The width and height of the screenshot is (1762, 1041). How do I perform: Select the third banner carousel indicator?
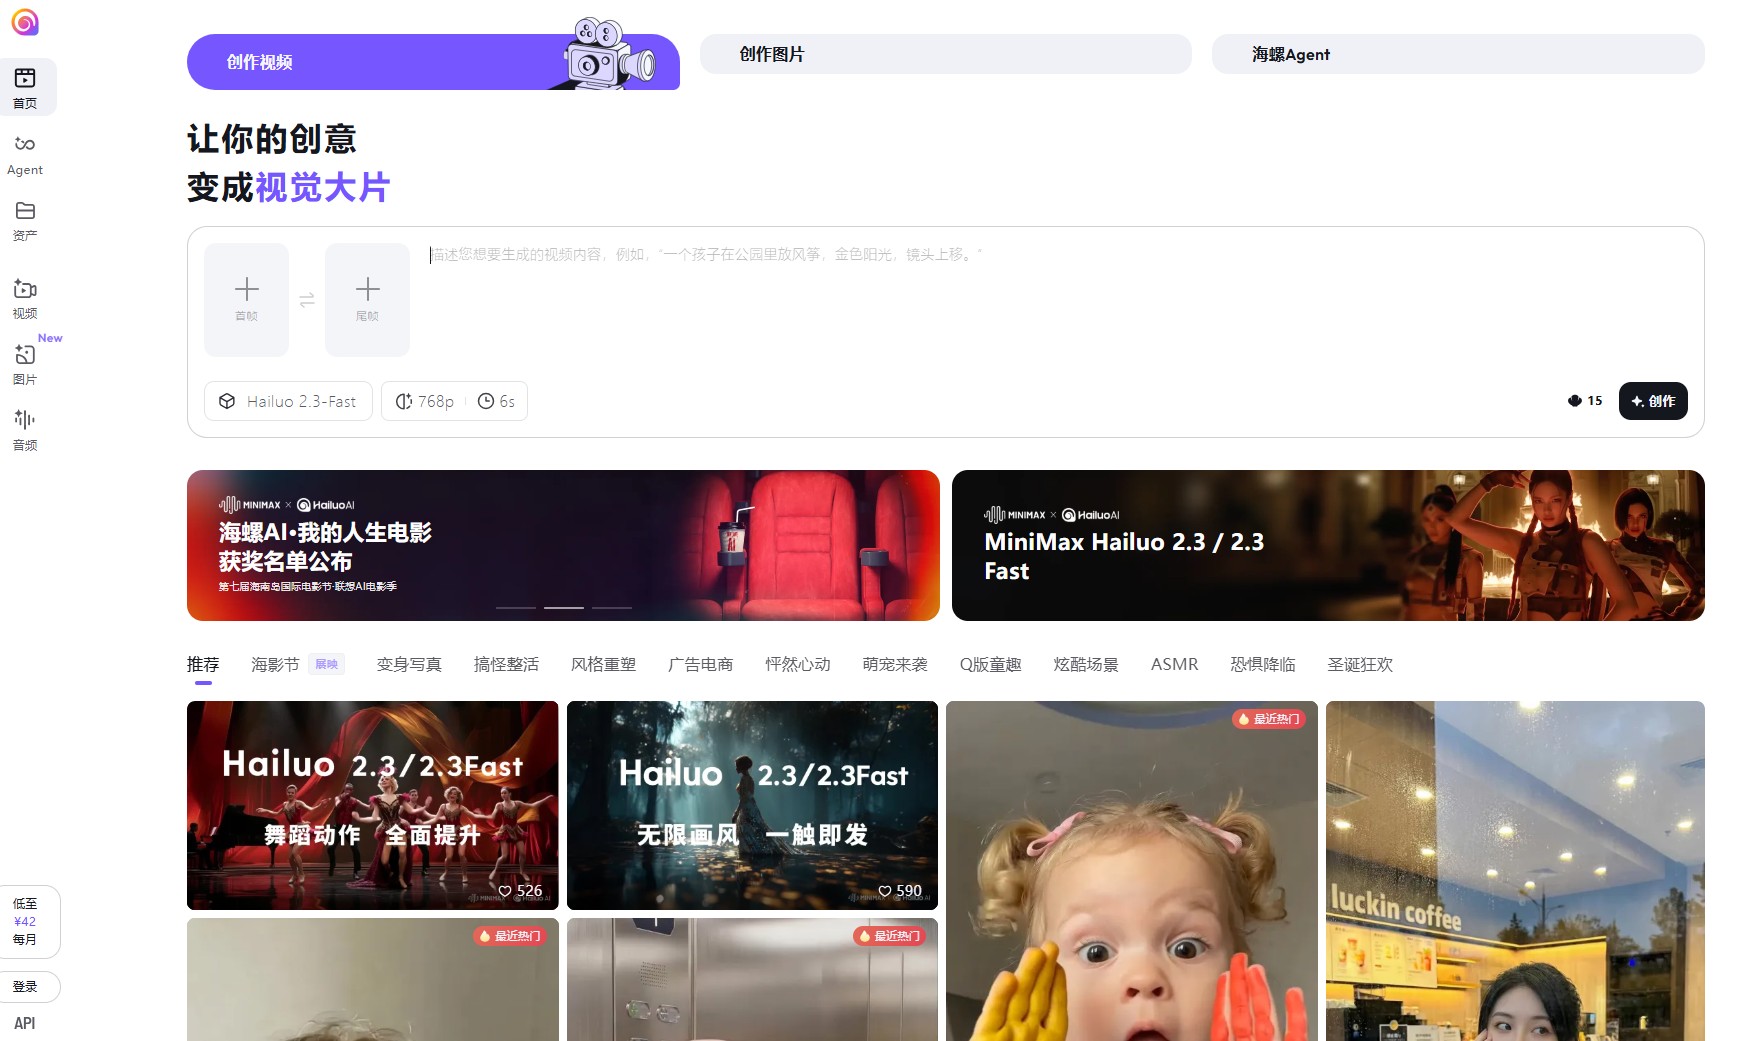(611, 607)
